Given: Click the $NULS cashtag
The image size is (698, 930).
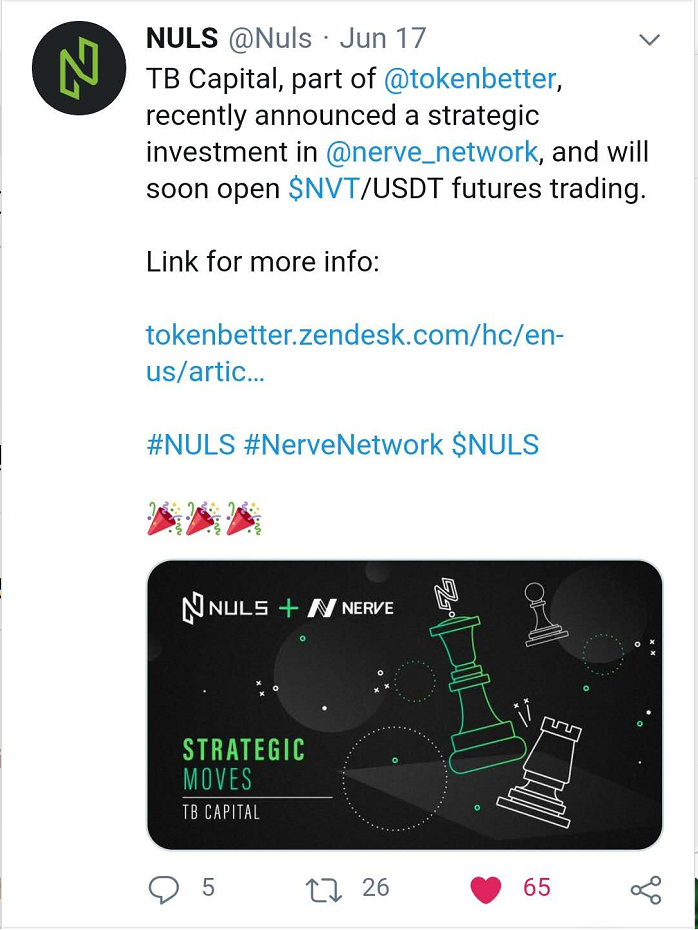Looking at the screenshot, I should (x=495, y=444).
